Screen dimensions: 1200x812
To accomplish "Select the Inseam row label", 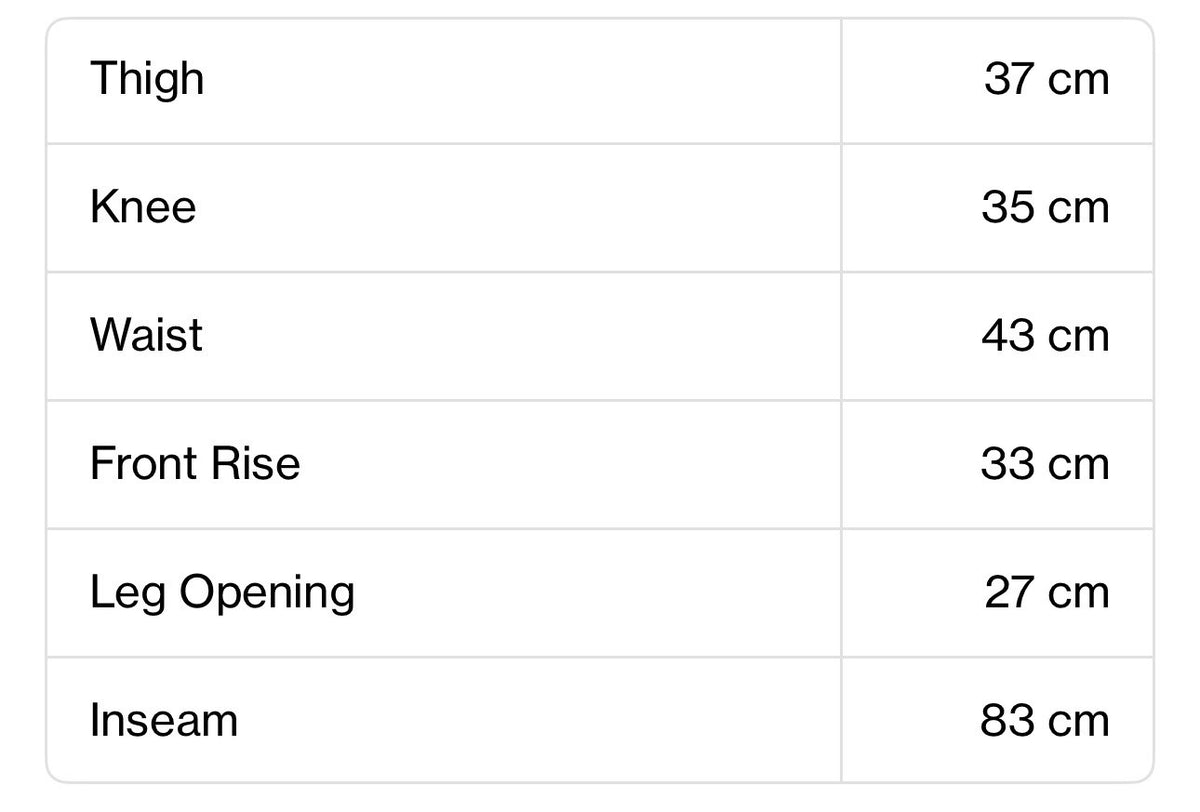I will coord(164,720).
